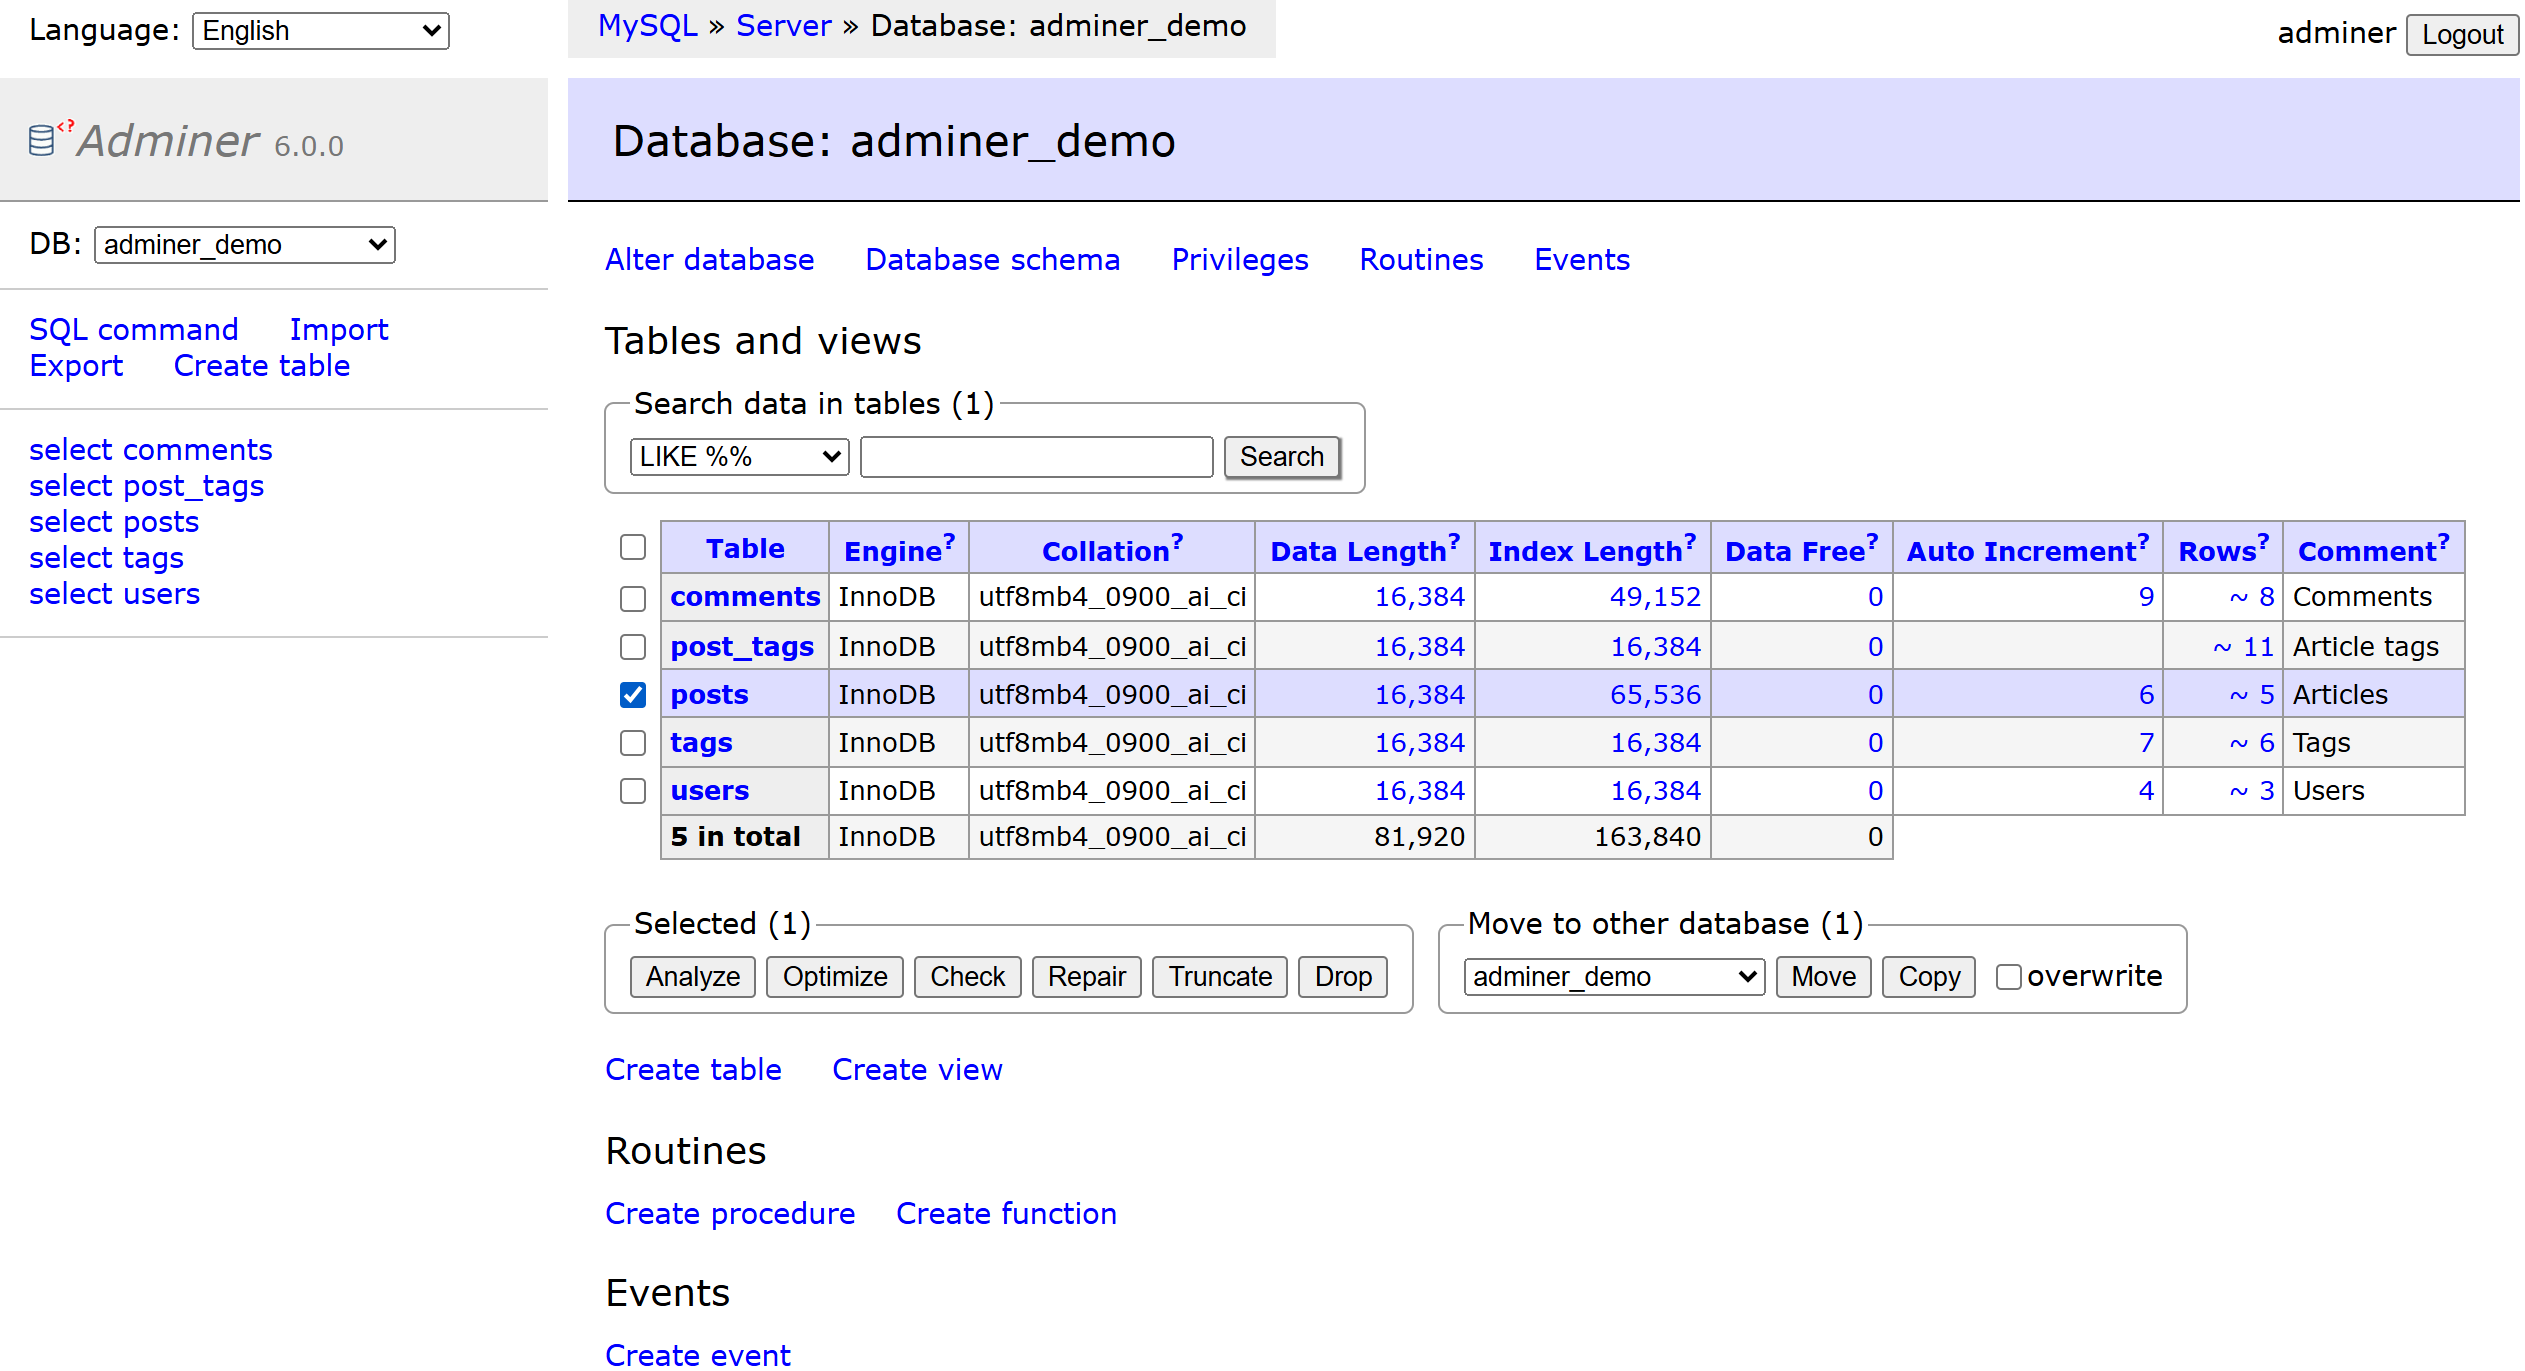Click Create event link
This screenshot has width=2525, height=1371.
698,1355
